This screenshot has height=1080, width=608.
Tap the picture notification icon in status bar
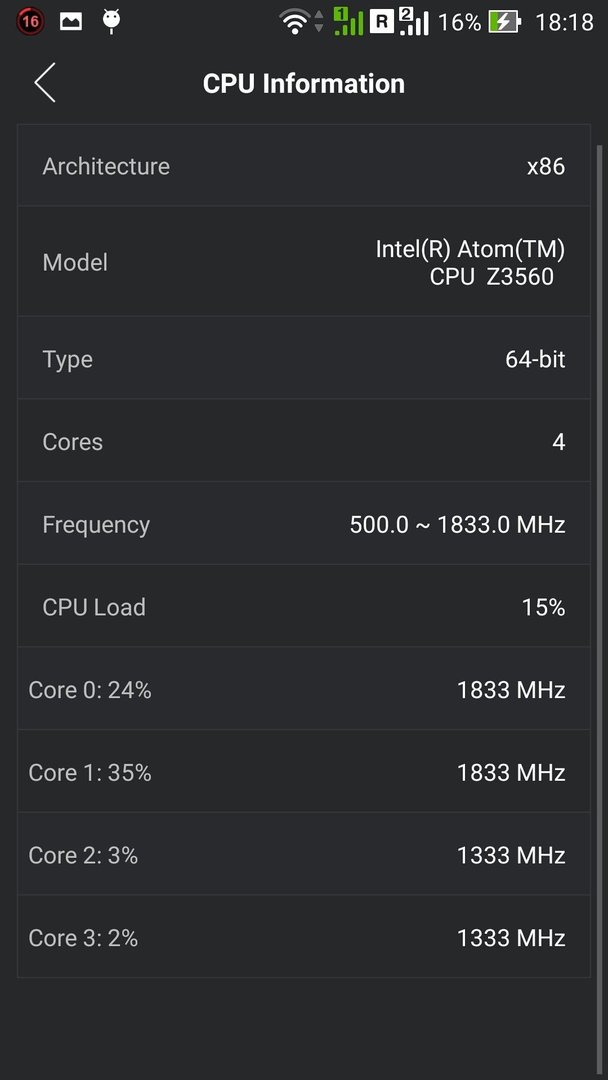point(71,21)
